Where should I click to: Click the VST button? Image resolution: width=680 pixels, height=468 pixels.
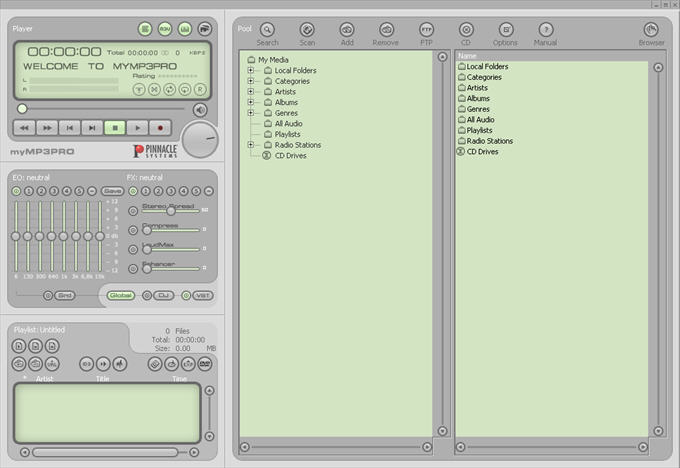tap(203, 295)
